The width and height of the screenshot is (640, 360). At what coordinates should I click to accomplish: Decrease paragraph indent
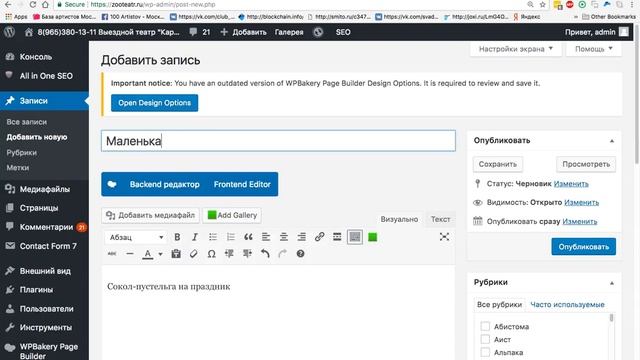click(229, 254)
